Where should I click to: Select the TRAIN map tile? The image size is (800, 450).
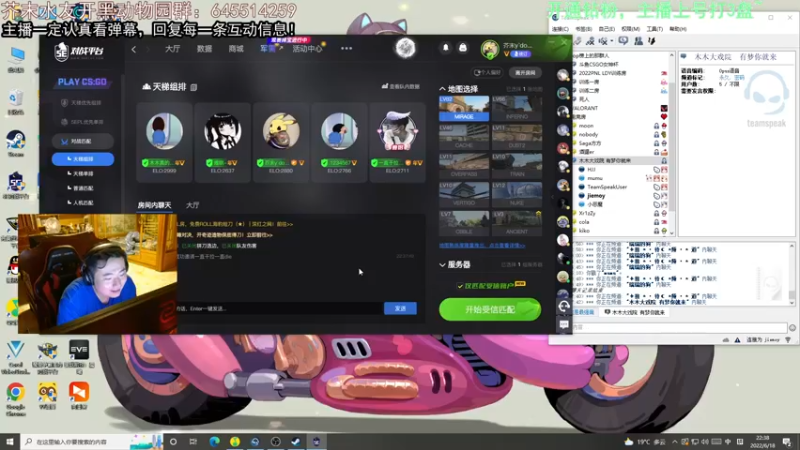(x=517, y=166)
